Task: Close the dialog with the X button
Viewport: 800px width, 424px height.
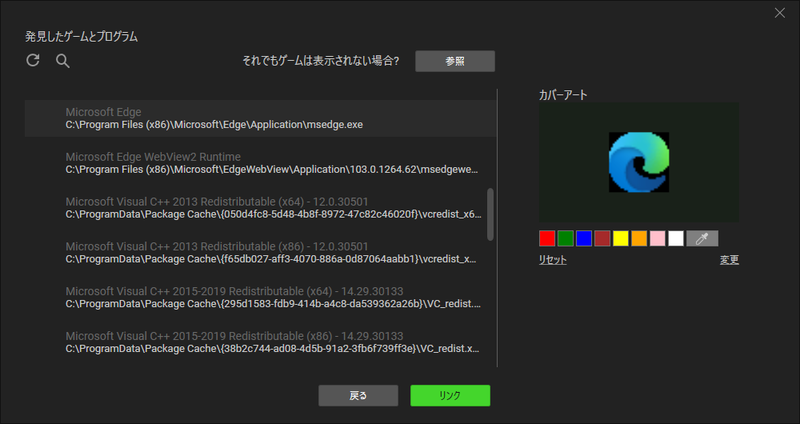Action: [780, 13]
